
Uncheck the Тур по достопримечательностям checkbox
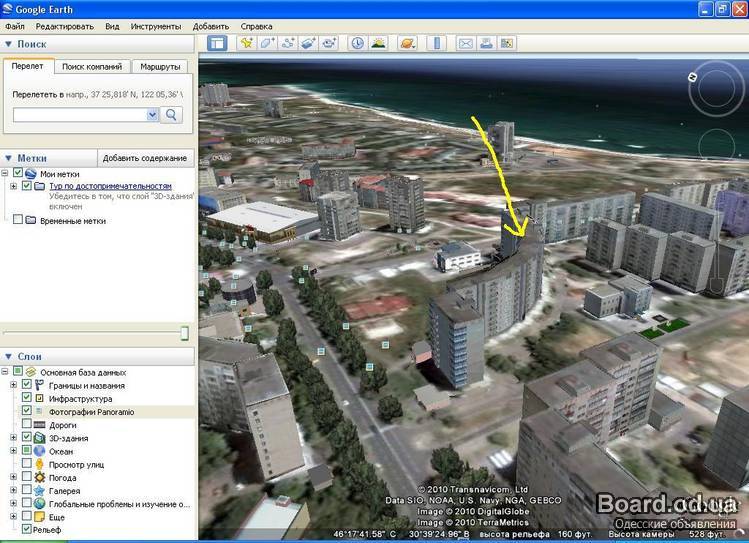(x=27, y=185)
